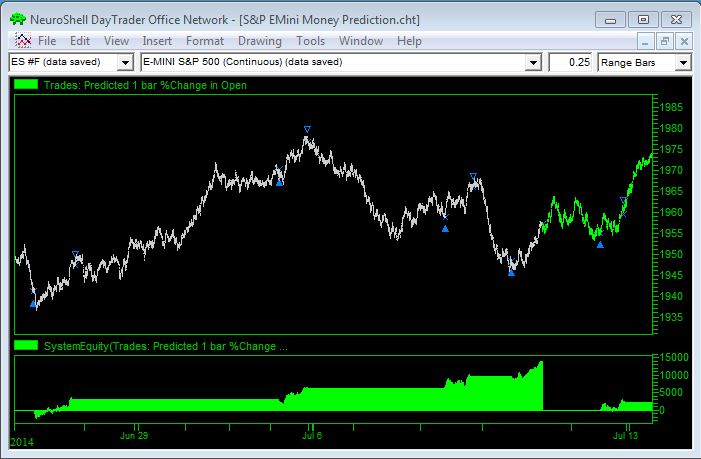Click the chart document icon in menu bar
This screenshot has width=701, height=459.
pyautogui.click(x=23, y=41)
